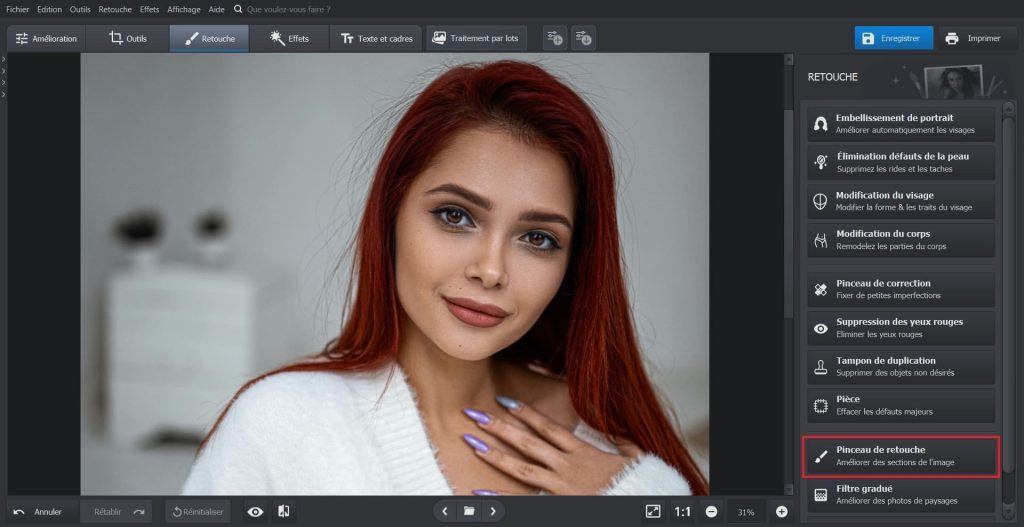Click the add preset icon with plus
Viewport: 1024px width, 527px height.
click(555, 39)
